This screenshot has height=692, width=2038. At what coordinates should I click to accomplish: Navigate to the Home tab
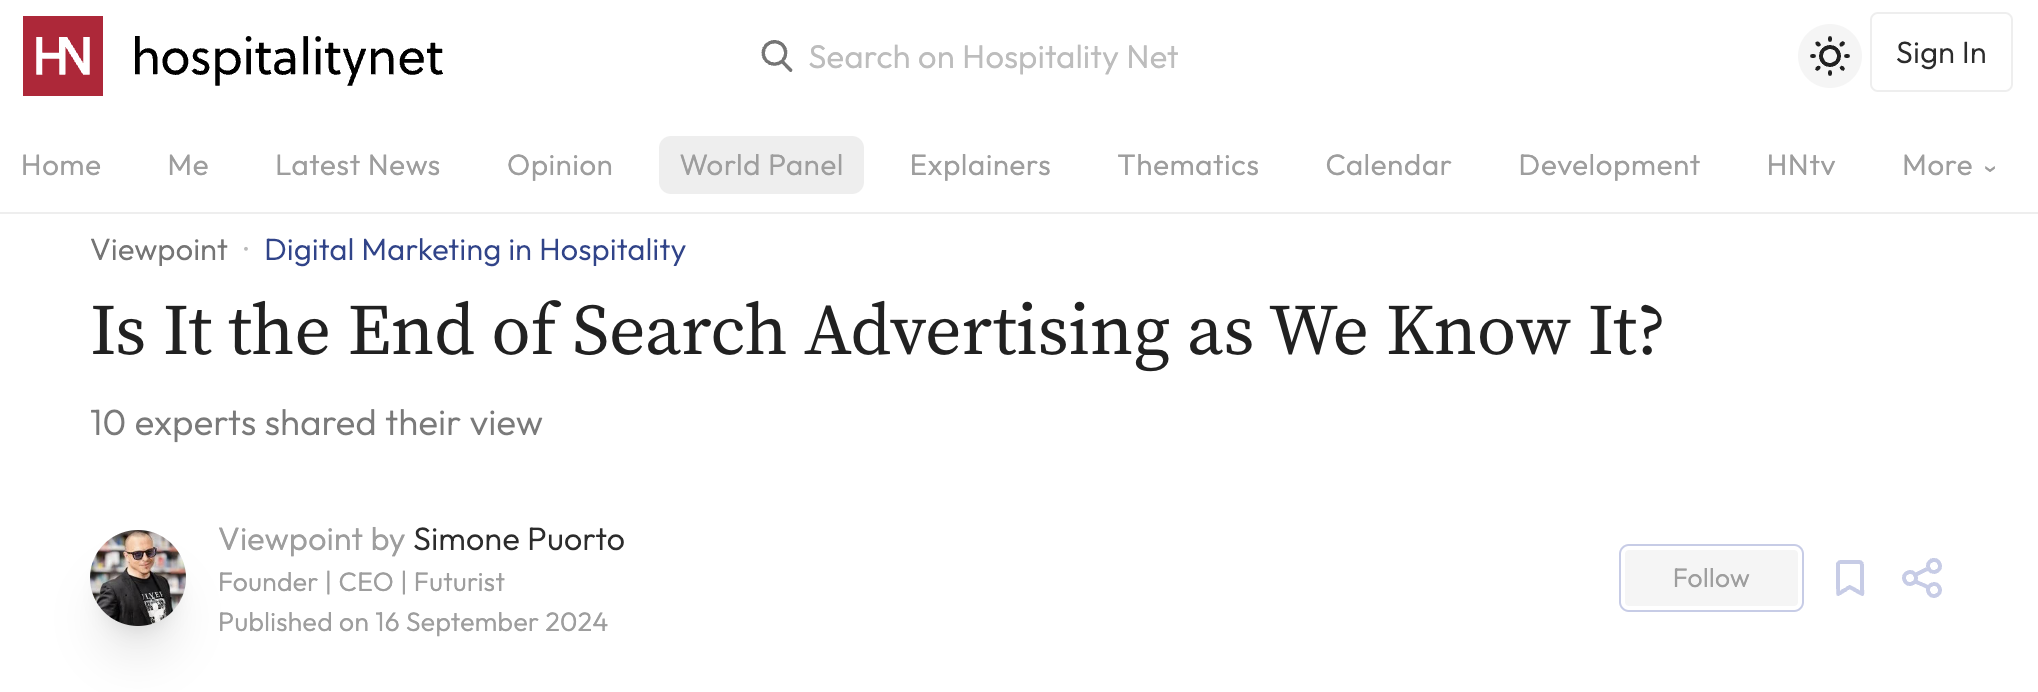[61, 165]
